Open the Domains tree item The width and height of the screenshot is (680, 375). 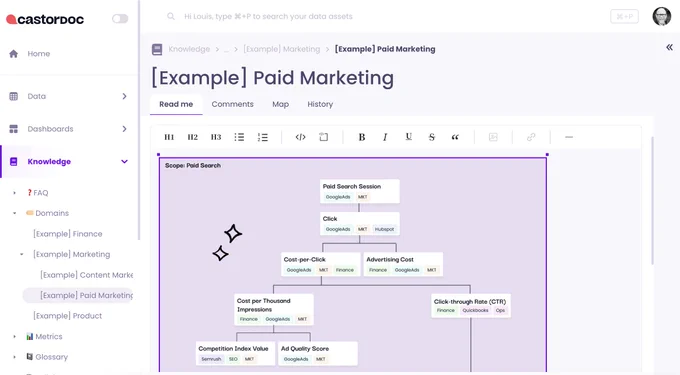coord(48,213)
